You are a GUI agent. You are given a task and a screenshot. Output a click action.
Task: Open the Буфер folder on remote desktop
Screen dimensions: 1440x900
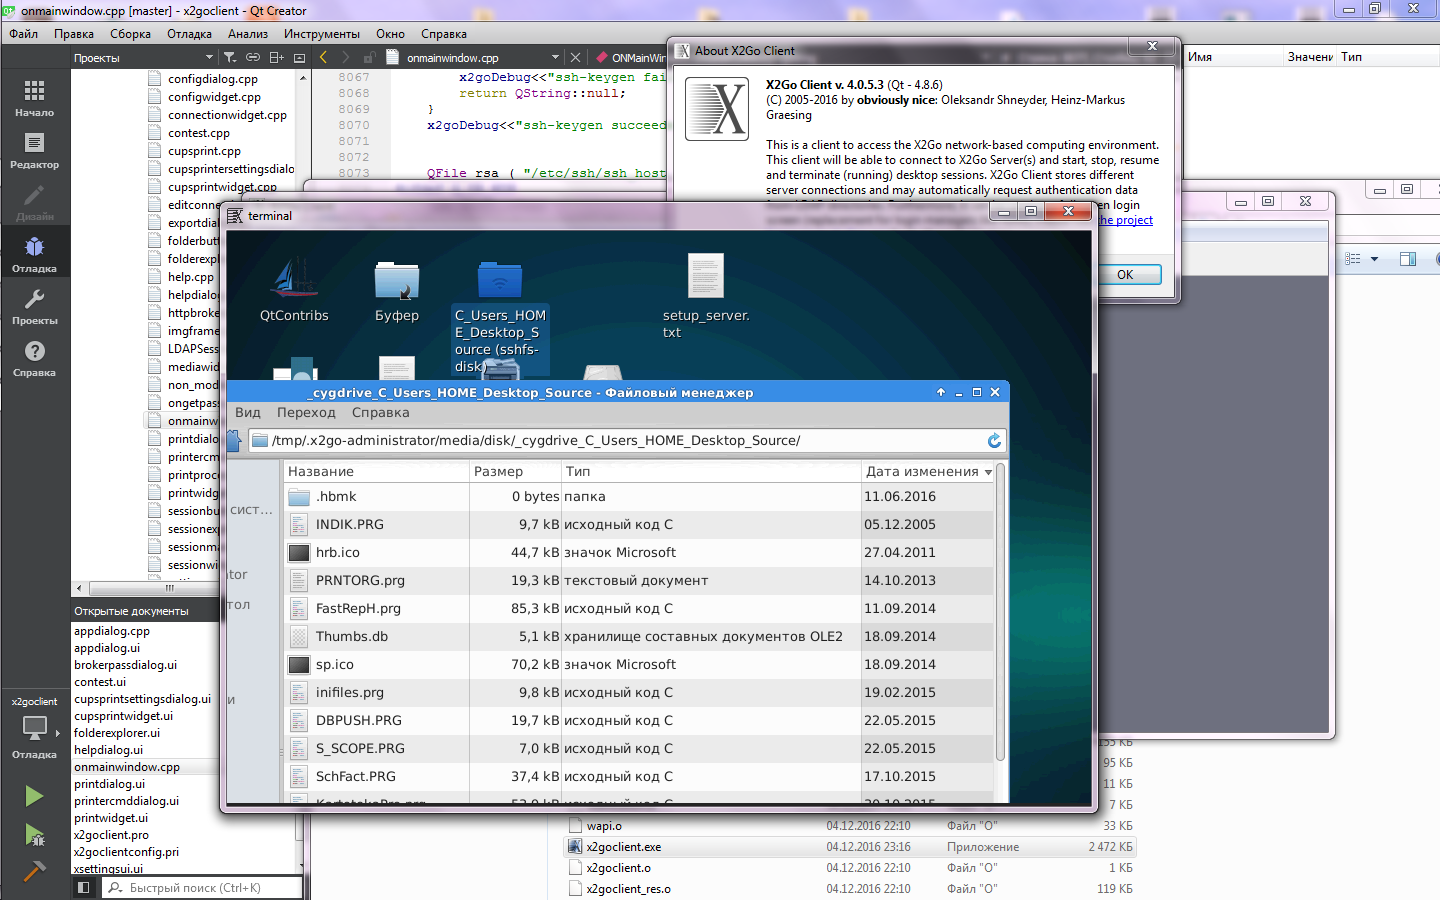(397, 290)
